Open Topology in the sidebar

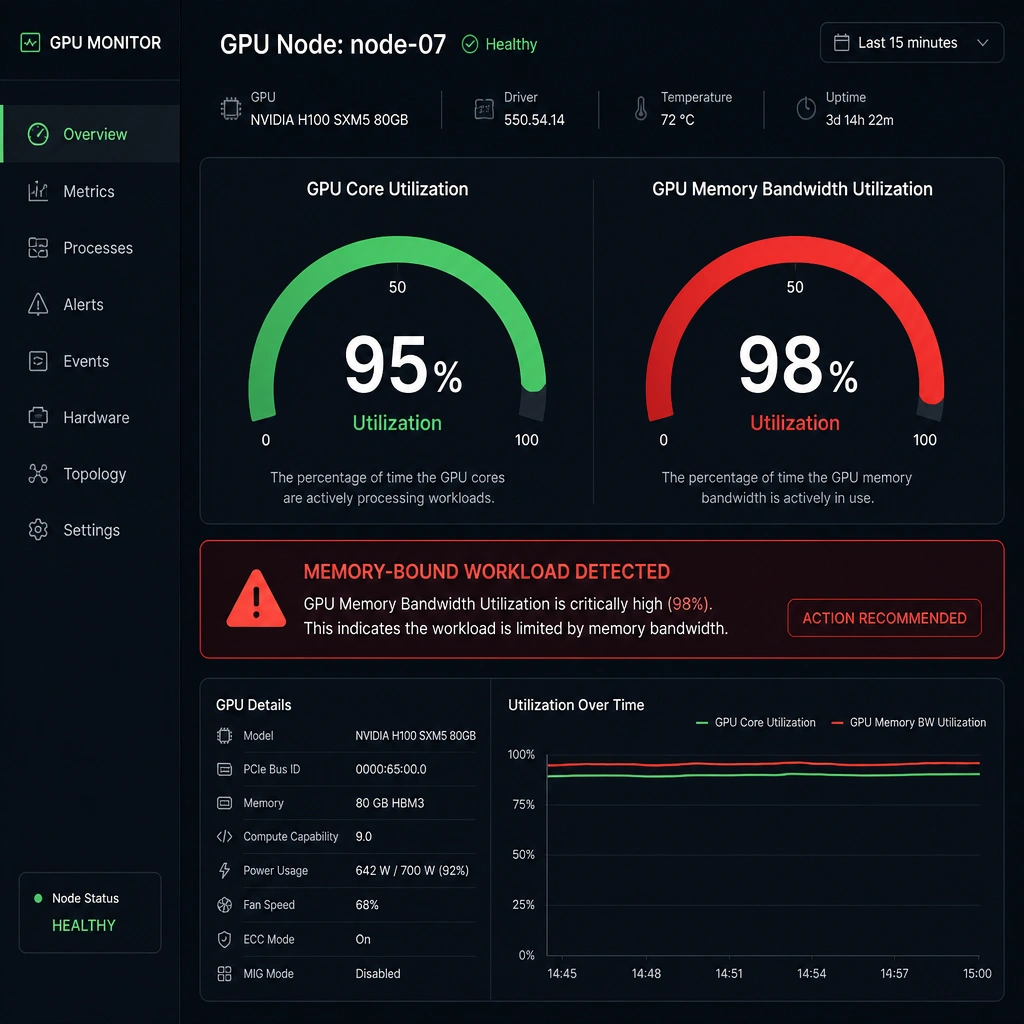(90, 473)
